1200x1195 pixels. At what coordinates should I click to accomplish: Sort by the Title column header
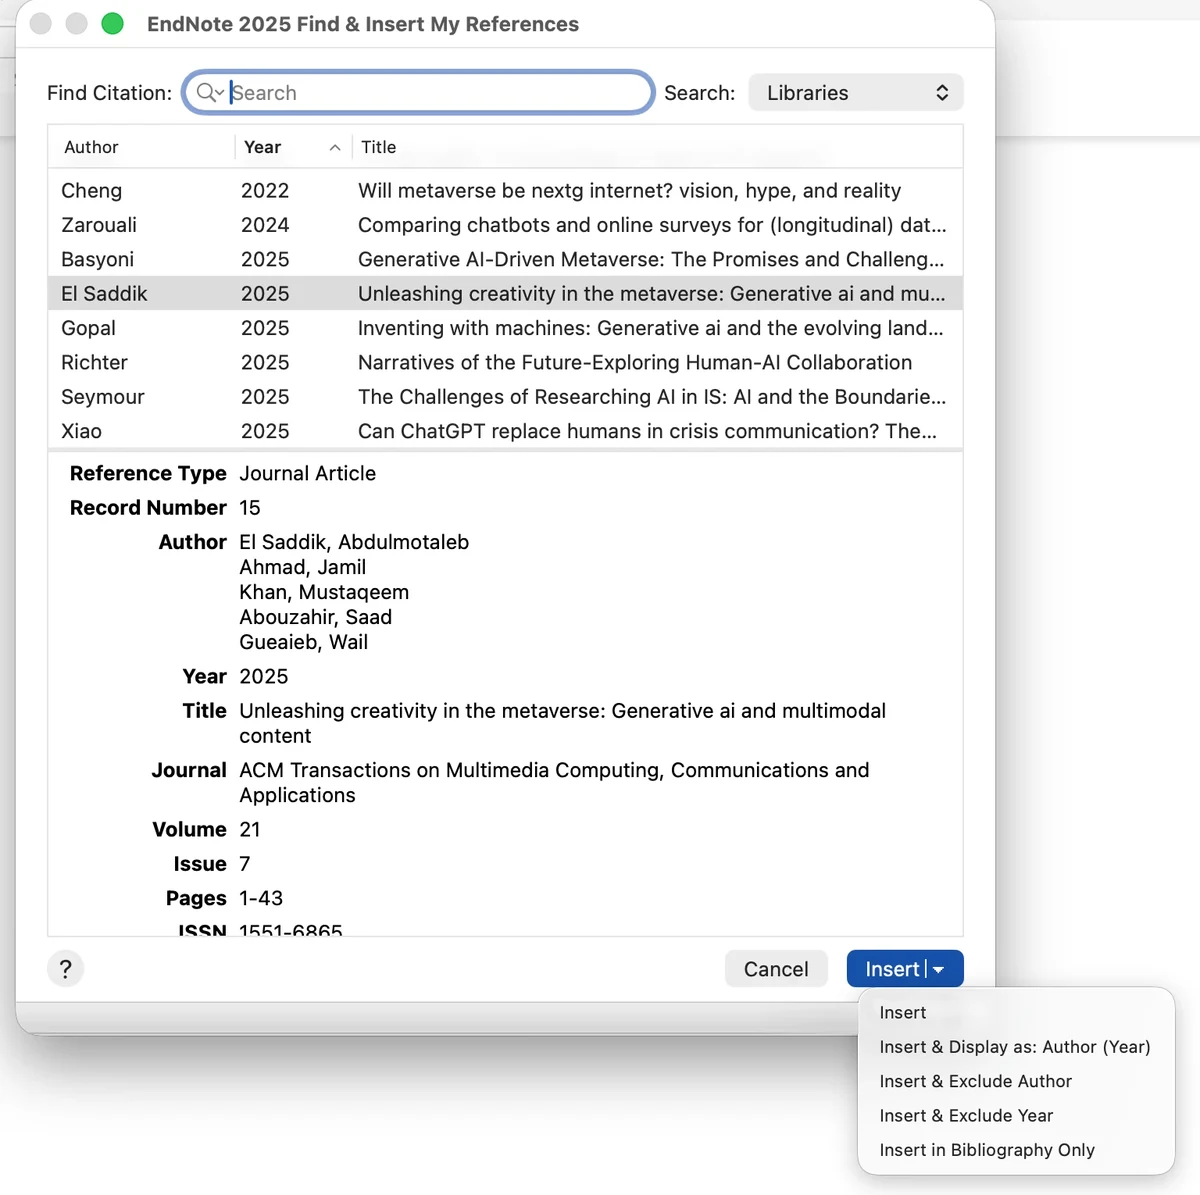[x=379, y=147]
